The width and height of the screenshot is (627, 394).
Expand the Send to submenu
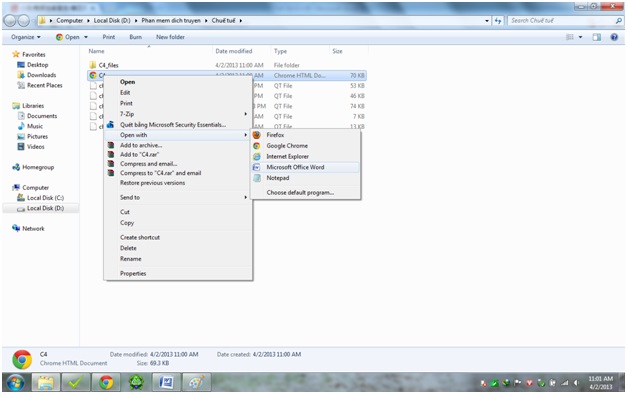(x=178, y=197)
